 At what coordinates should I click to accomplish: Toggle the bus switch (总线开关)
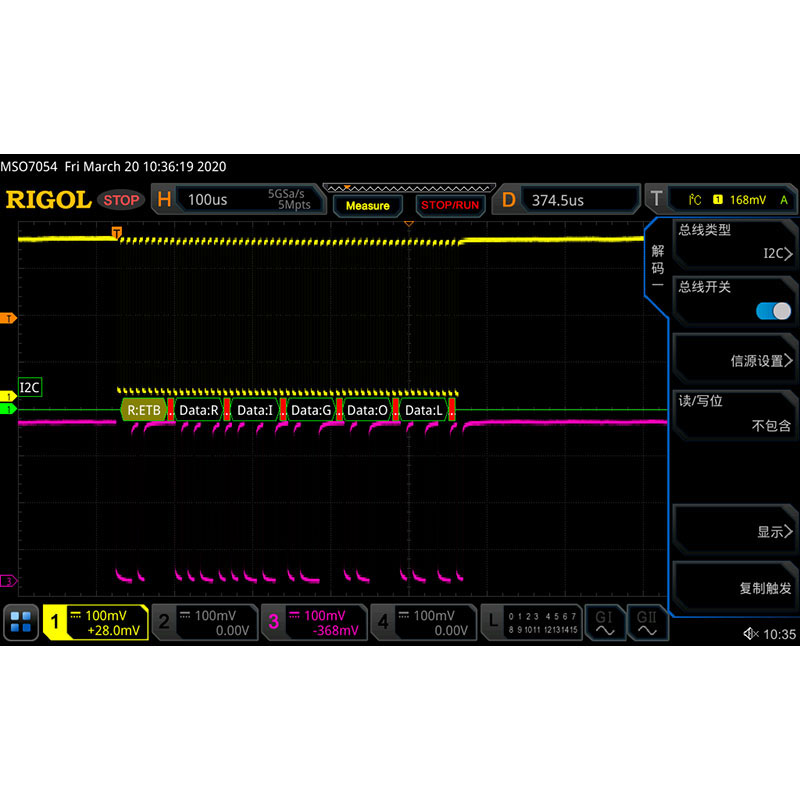[773, 311]
